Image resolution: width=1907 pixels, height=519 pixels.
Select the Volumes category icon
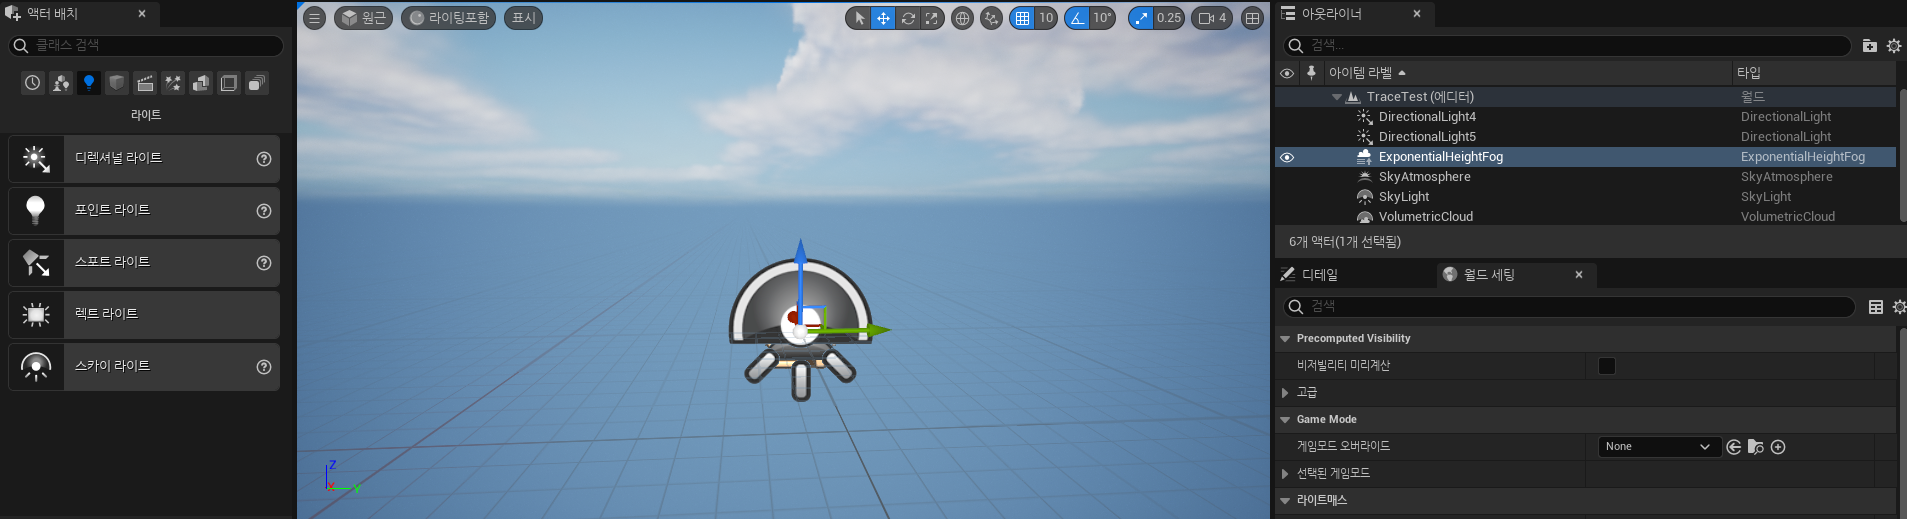229,83
